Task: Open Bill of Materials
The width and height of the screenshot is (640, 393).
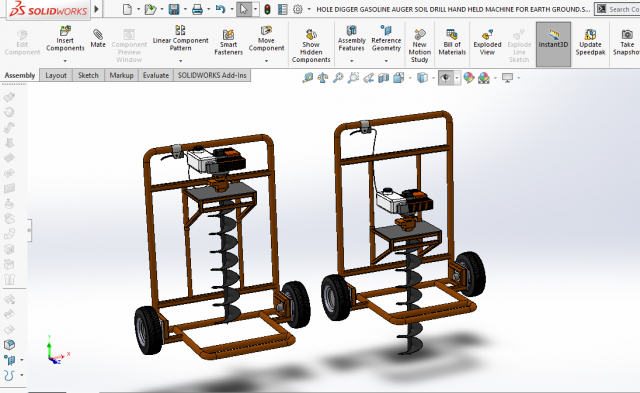Action: point(452,42)
